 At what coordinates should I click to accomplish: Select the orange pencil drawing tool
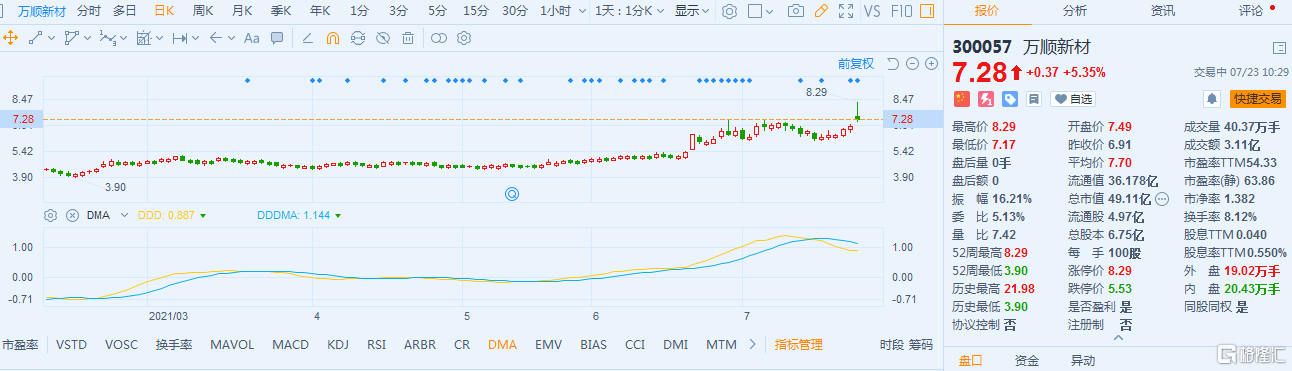(821, 11)
